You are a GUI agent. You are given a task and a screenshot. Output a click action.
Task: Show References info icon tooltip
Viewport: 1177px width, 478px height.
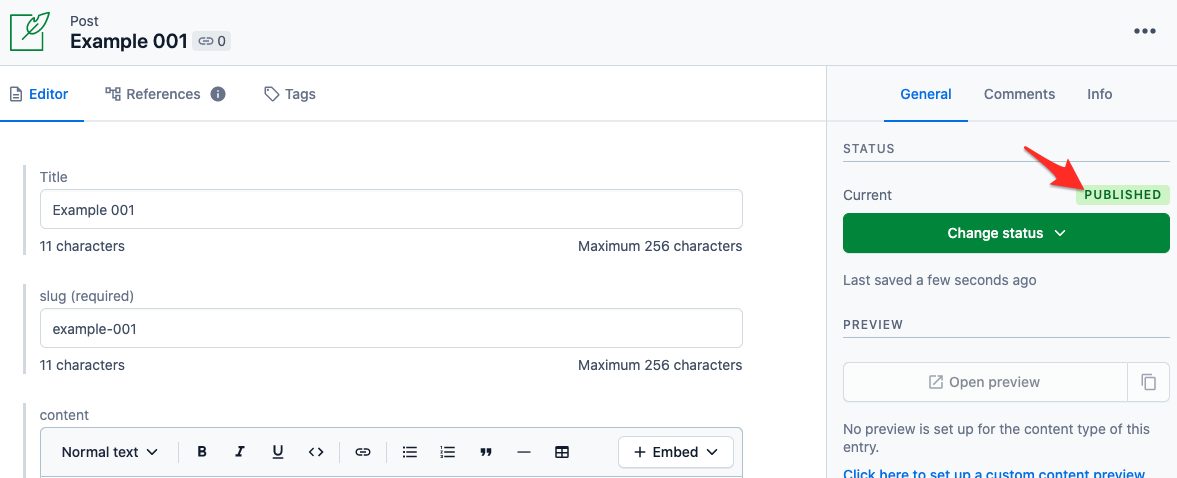tap(218, 94)
